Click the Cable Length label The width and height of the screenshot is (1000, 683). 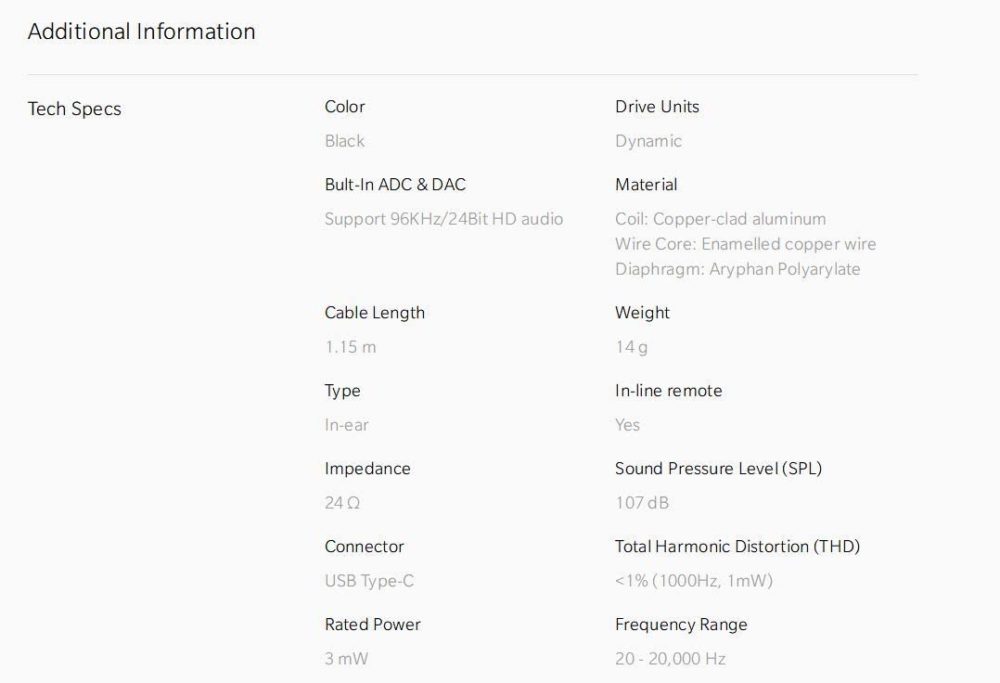pyautogui.click(x=374, y=313)
